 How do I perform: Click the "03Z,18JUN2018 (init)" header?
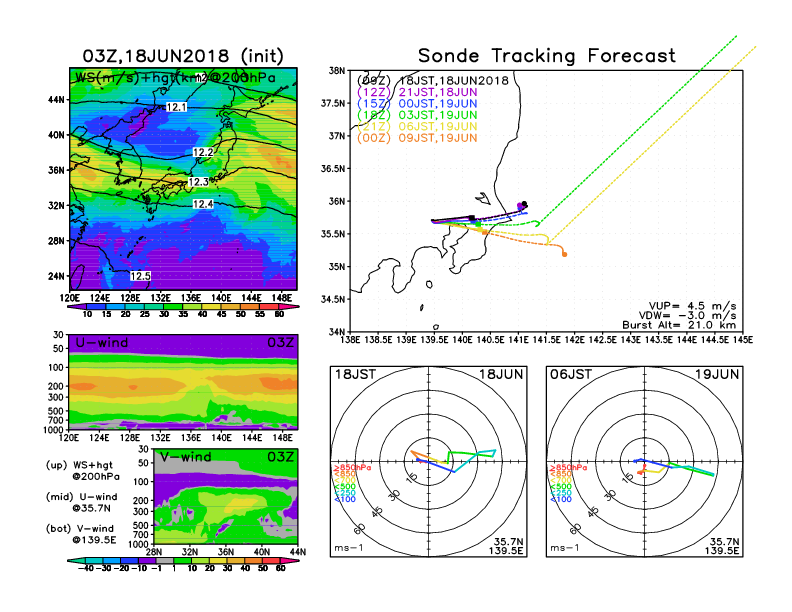(x=183, y=56)
